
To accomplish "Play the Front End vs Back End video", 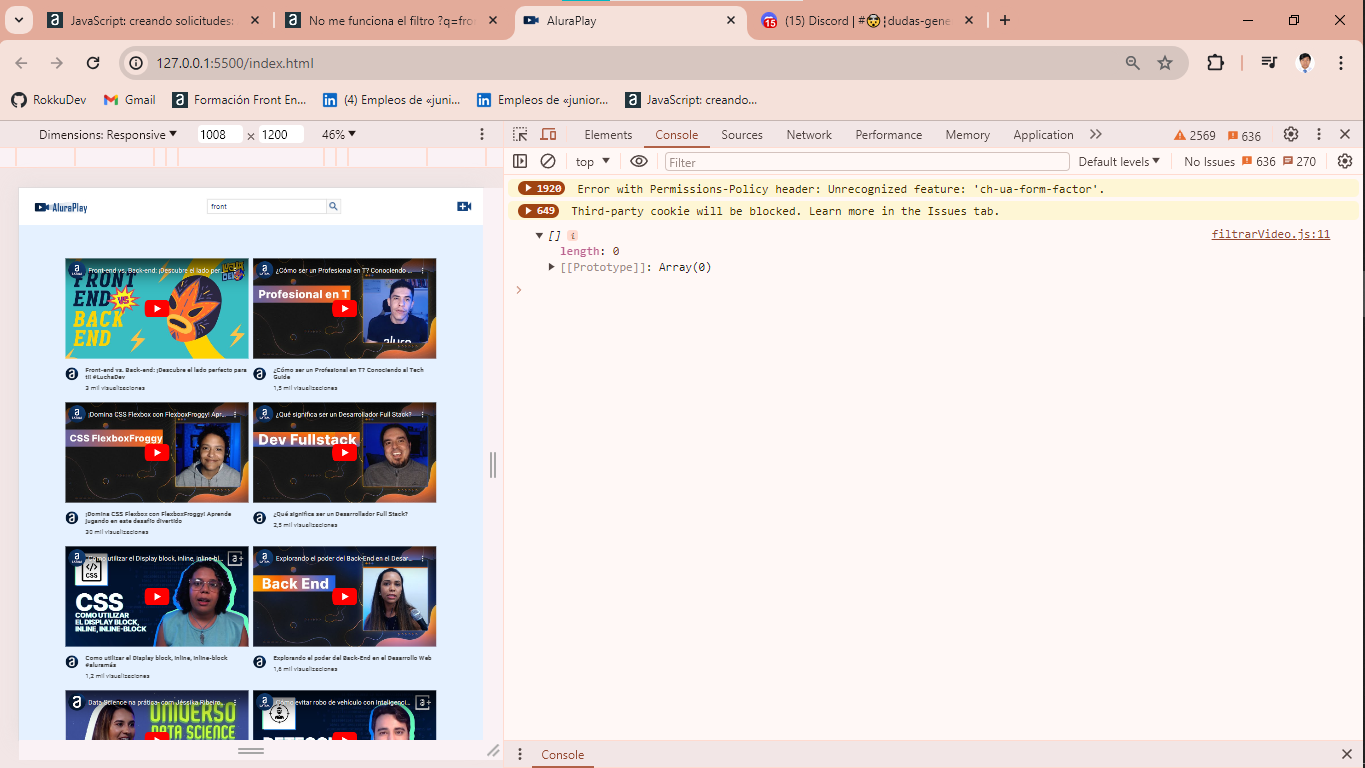I will click(x=157, y=309).
